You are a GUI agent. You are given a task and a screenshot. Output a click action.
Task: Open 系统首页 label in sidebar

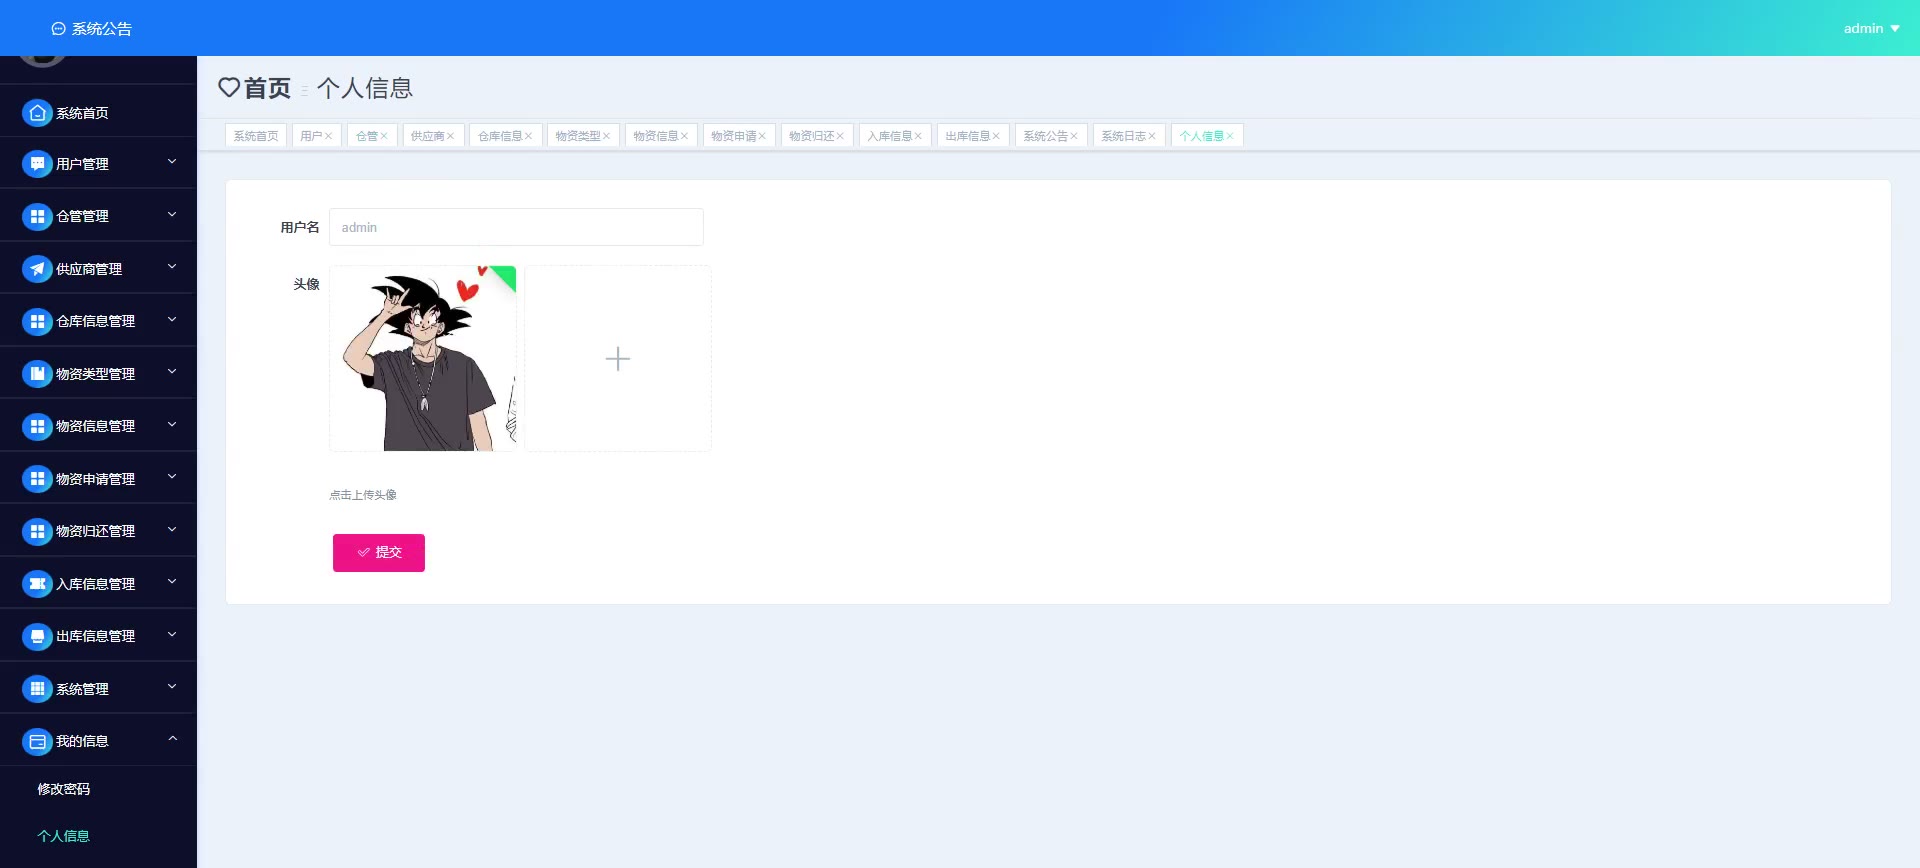click(82, 113)
